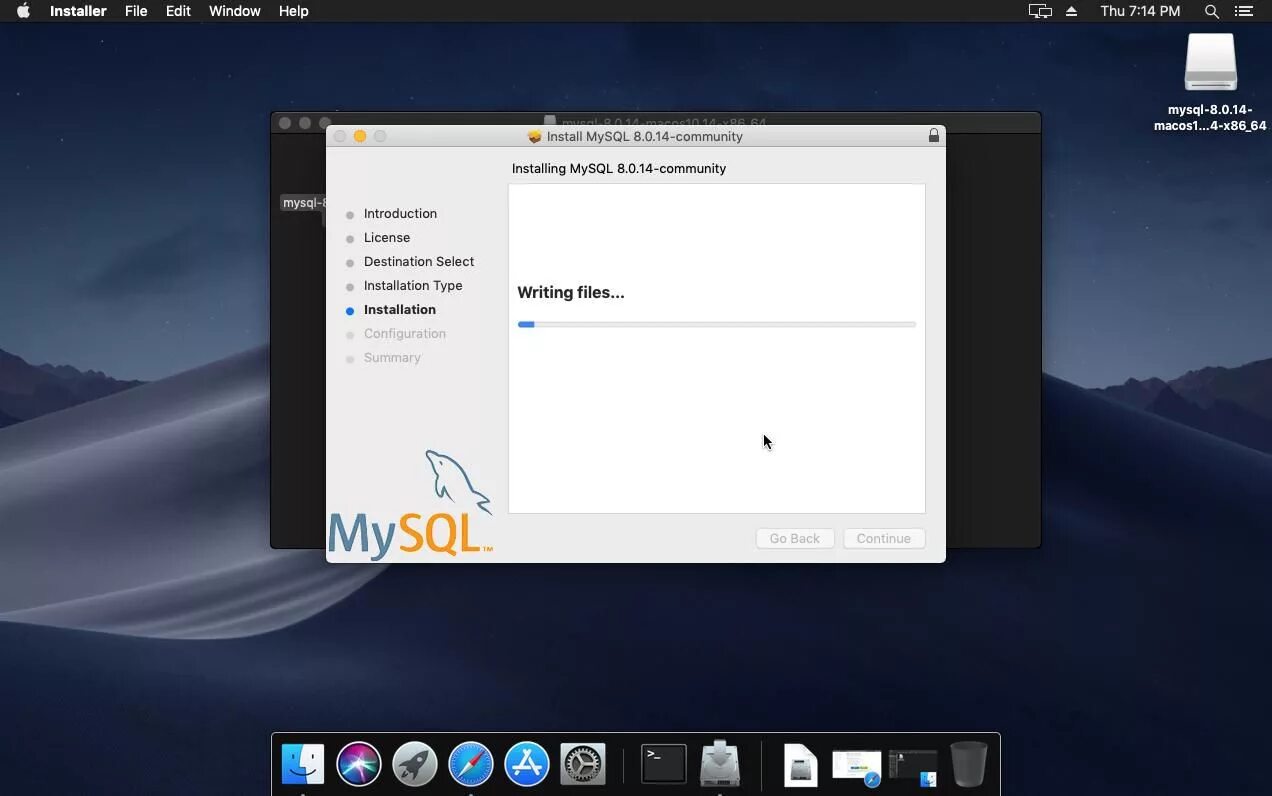Open minimized dark window thumbnail in Dock
This screenshot has width=1272, height=796.
click(912, 767)
